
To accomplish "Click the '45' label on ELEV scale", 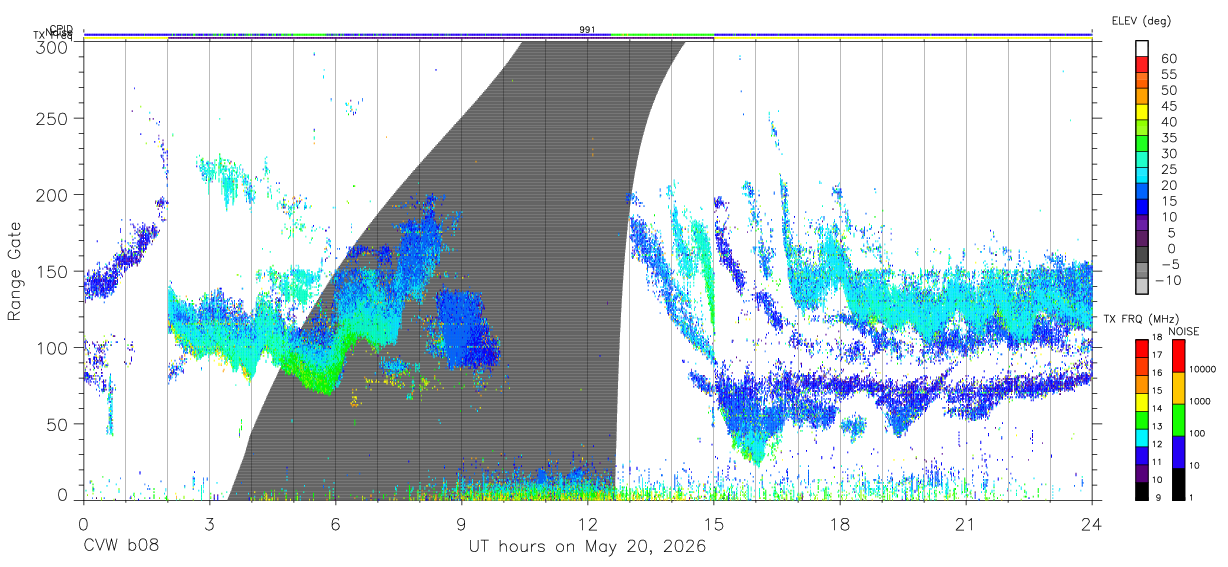I will coord(1168,106).
